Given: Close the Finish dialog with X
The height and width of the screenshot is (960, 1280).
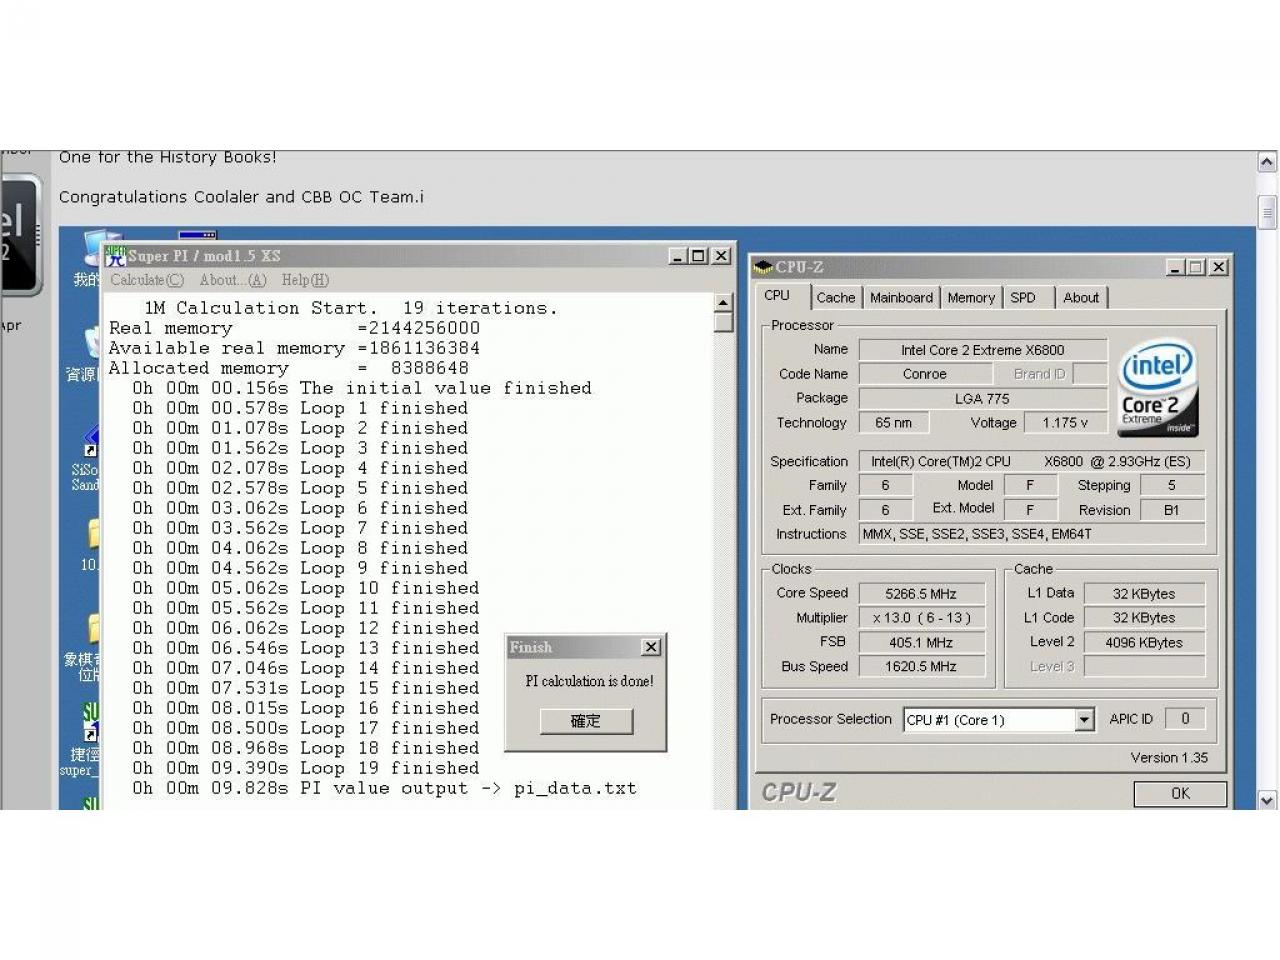Looking at the screenshot, I should coord(651,647).
